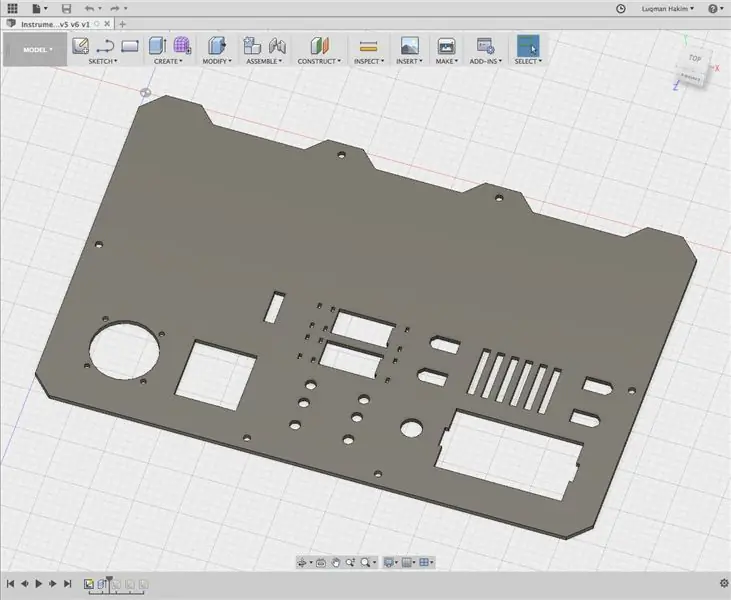This screenshot has width=731, height=600.
Task: Click the large circular cutout on panel
Action: (124, 350)
